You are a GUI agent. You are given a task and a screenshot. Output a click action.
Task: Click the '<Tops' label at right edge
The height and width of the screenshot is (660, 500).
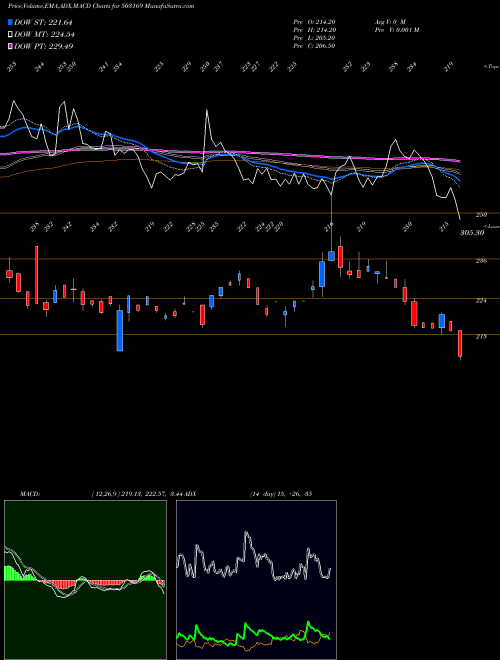pyautogui.click(x=491, y=67)
